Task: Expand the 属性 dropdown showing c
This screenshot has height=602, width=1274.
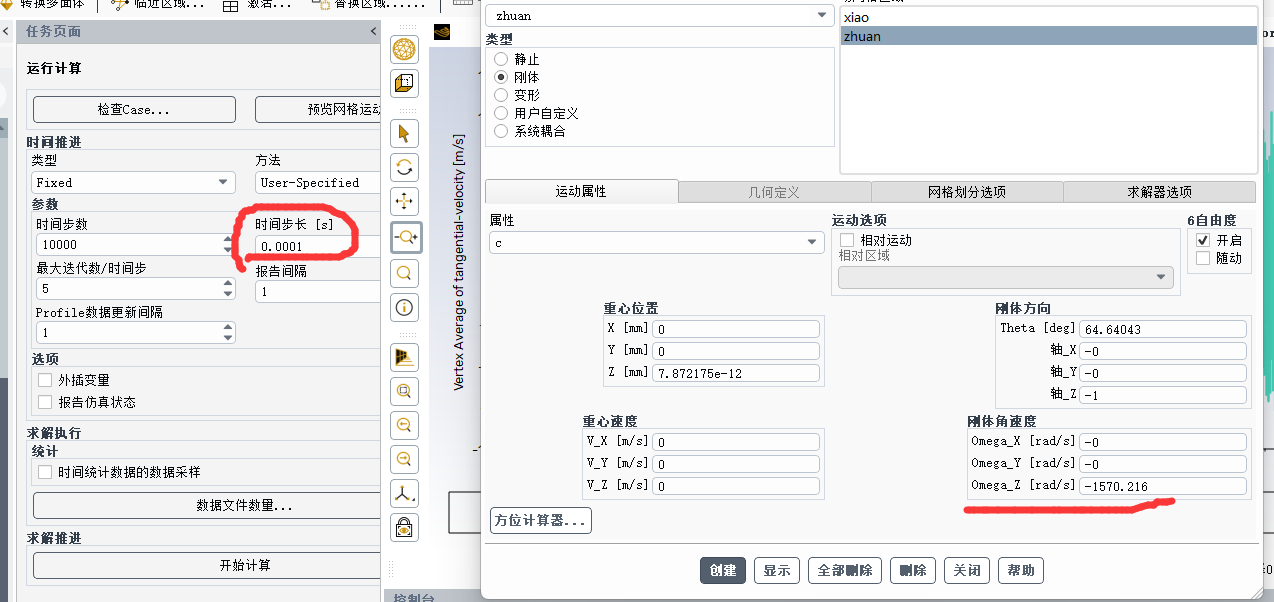Action: [x=656, y=243]
